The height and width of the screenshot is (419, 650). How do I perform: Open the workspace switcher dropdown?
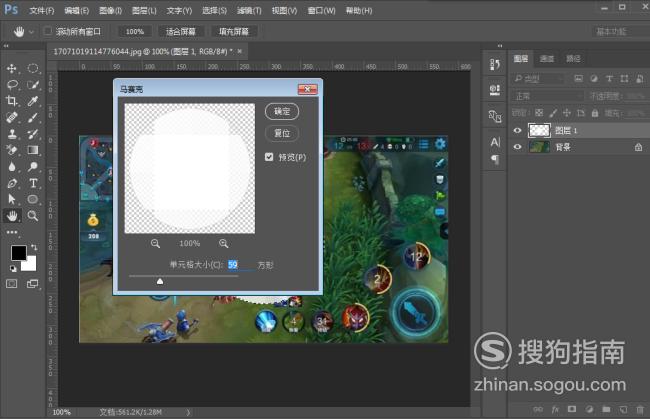coord(621,31)
